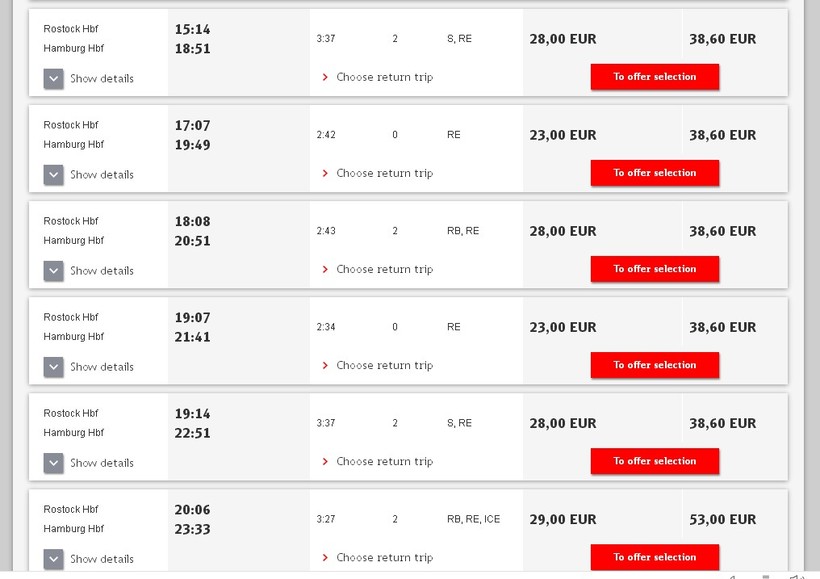Click red chevron beside 17:07 return trip
This screenshot has width=820, height=579.
pyautogui.click(x=325, y=173)
